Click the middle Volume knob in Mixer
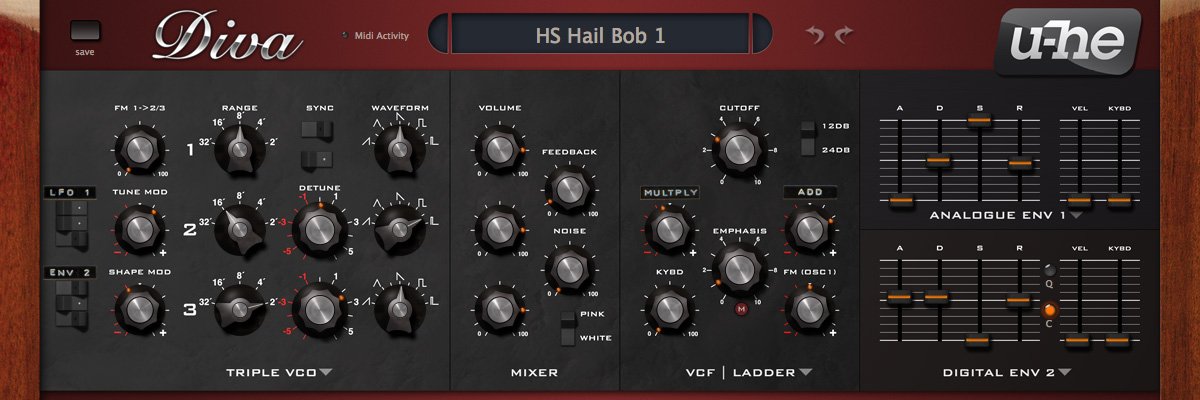The width and height of the screenshot is (1200, 400). pos(498,228)
